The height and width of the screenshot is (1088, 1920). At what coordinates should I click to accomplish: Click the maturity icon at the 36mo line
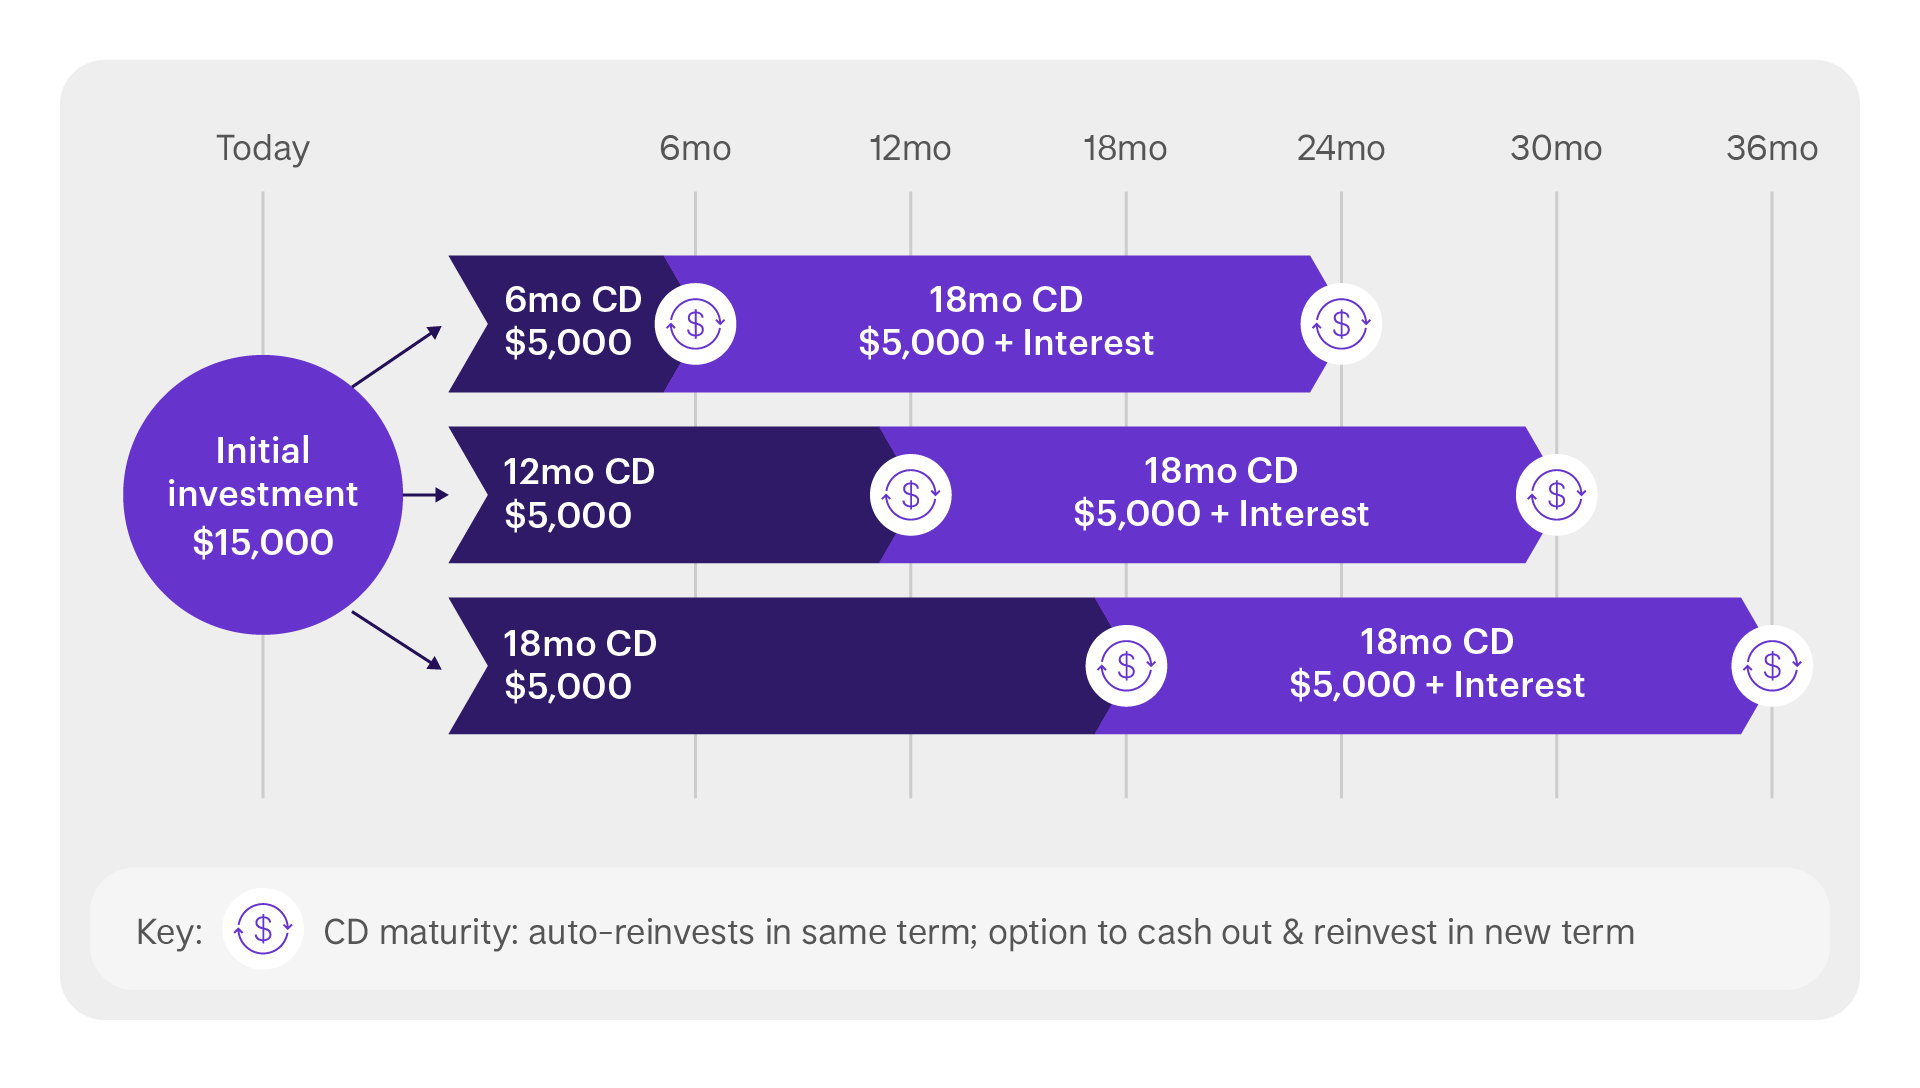click(1772, 666)
